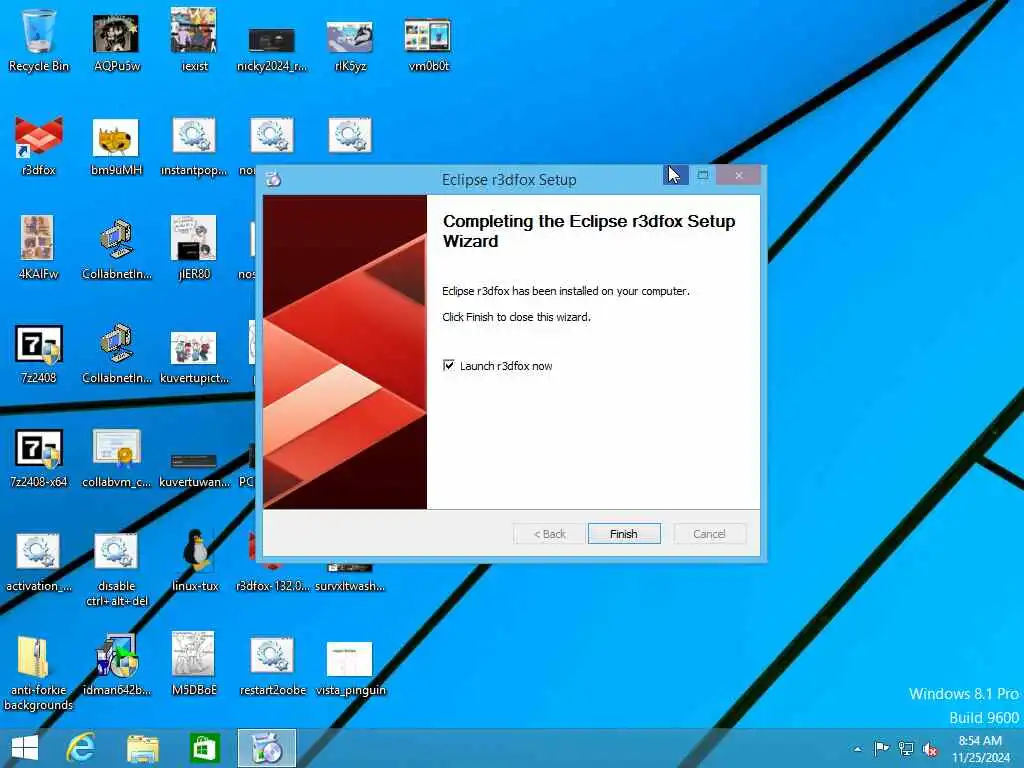
Task: Select the disable ctrl+alt+del icon
Action: tap(116, 568)
